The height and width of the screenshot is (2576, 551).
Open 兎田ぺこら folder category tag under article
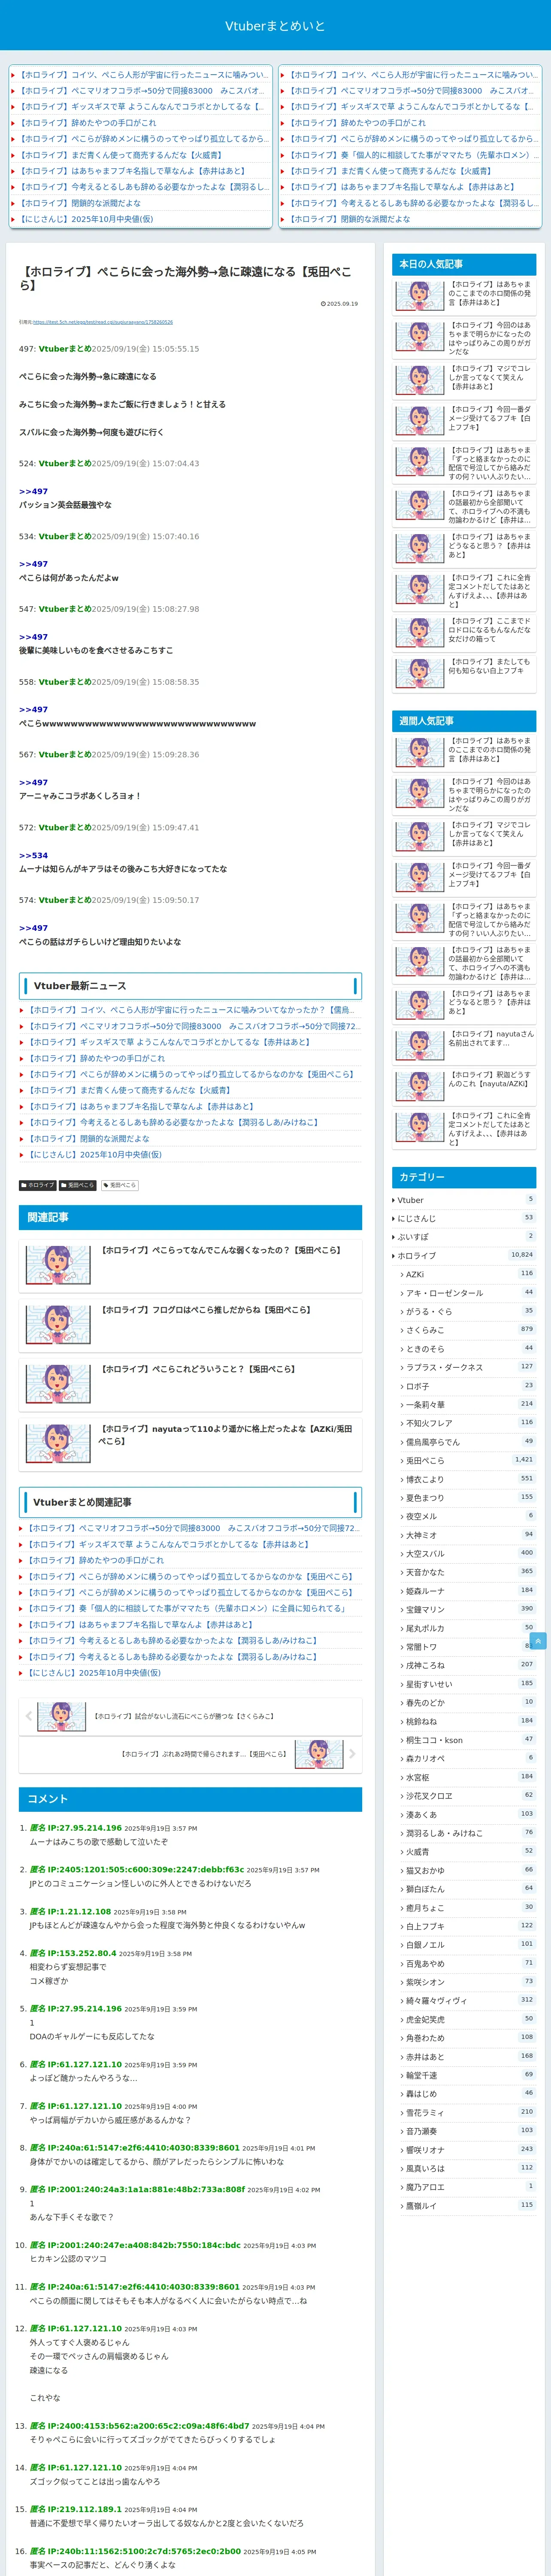click(x=78, y=1185)
